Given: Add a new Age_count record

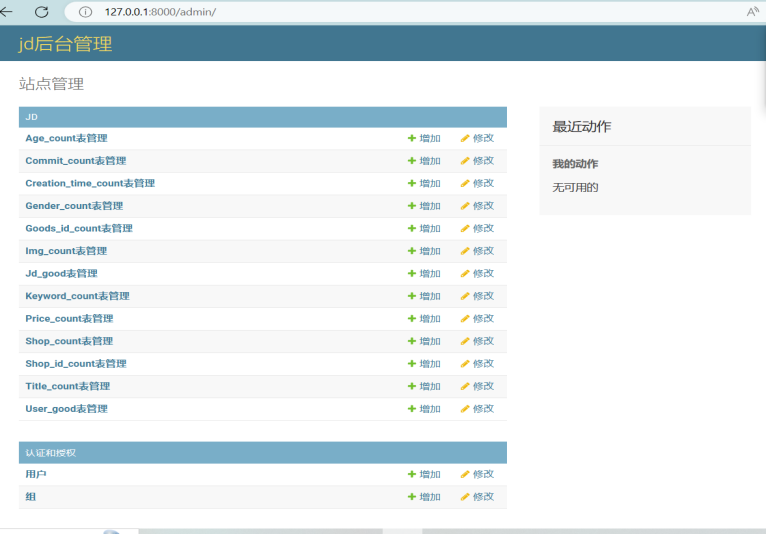Looking at the screenshot, I should (x=424, y=138).
